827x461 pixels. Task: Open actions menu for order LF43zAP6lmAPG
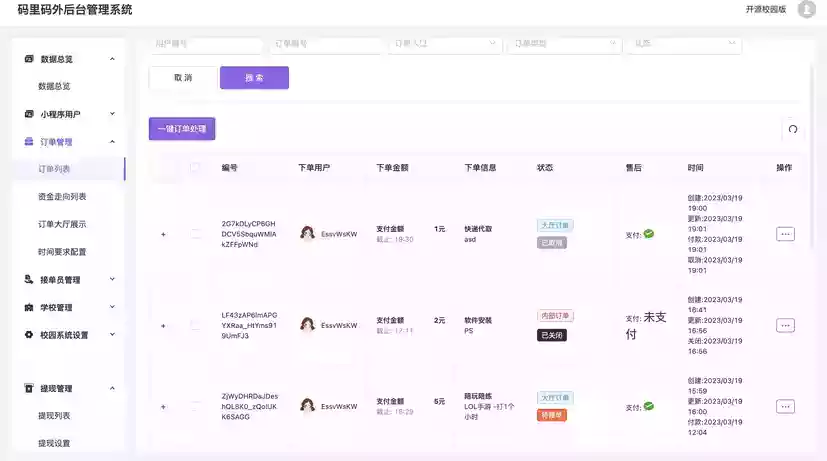click(785, 325)
